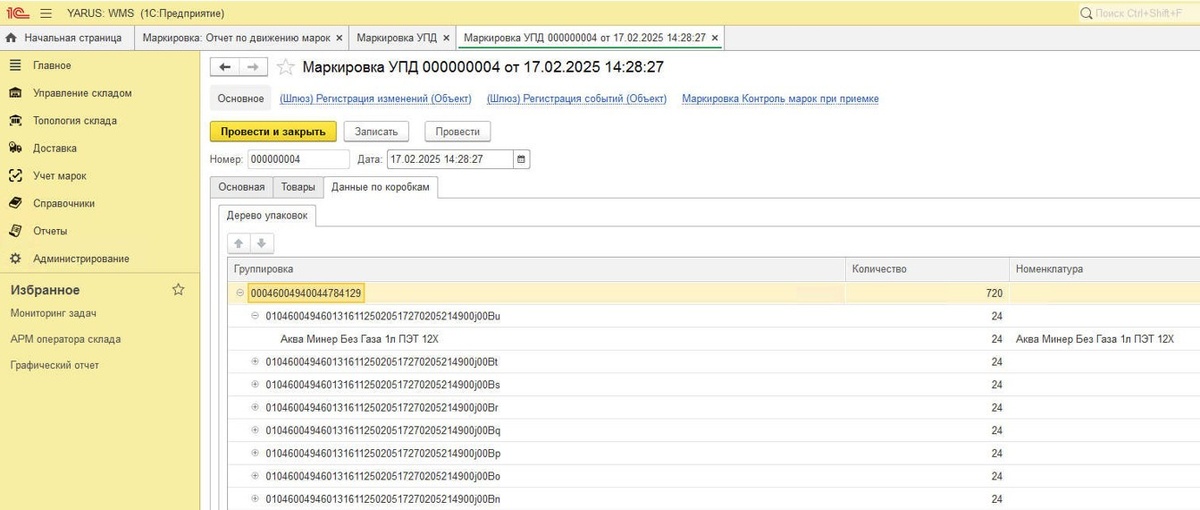Click the Провести button
Viewport: 1200px width, 510px height.
[458, 131]
